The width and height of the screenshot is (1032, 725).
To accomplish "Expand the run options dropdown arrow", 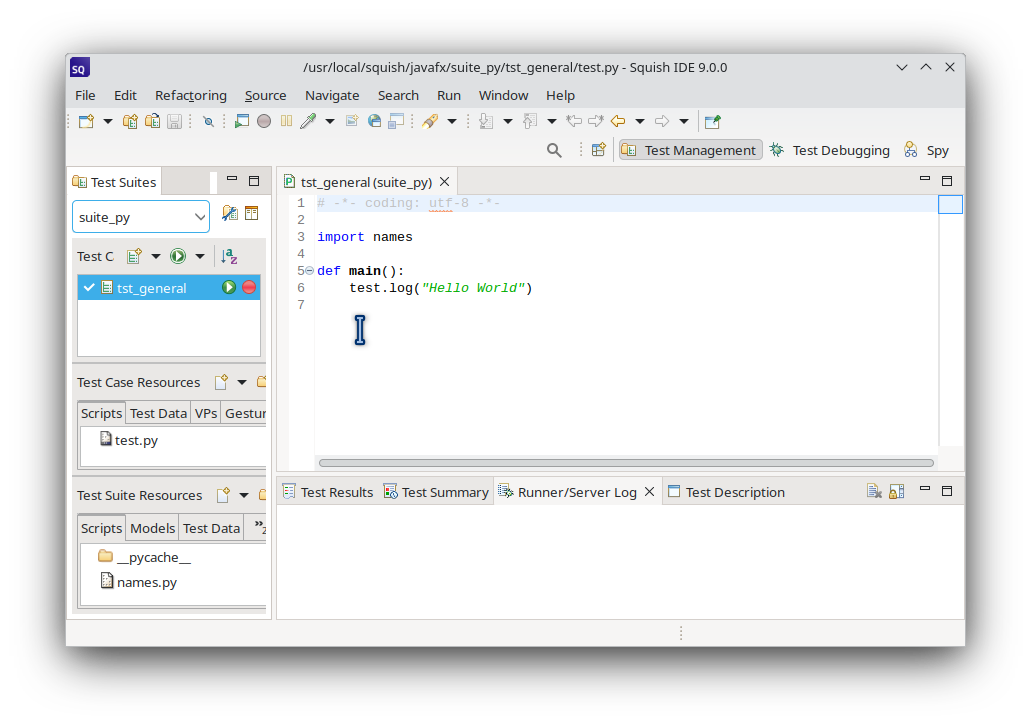I will coord(199,256).
